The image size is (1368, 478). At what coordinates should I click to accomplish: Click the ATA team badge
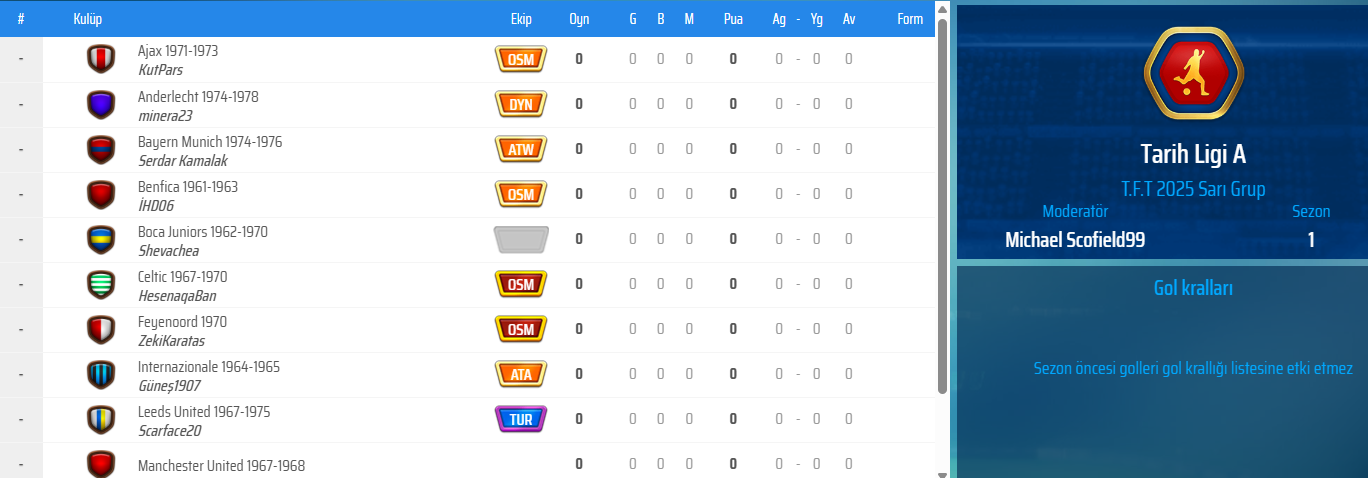(x=521, y=374)
